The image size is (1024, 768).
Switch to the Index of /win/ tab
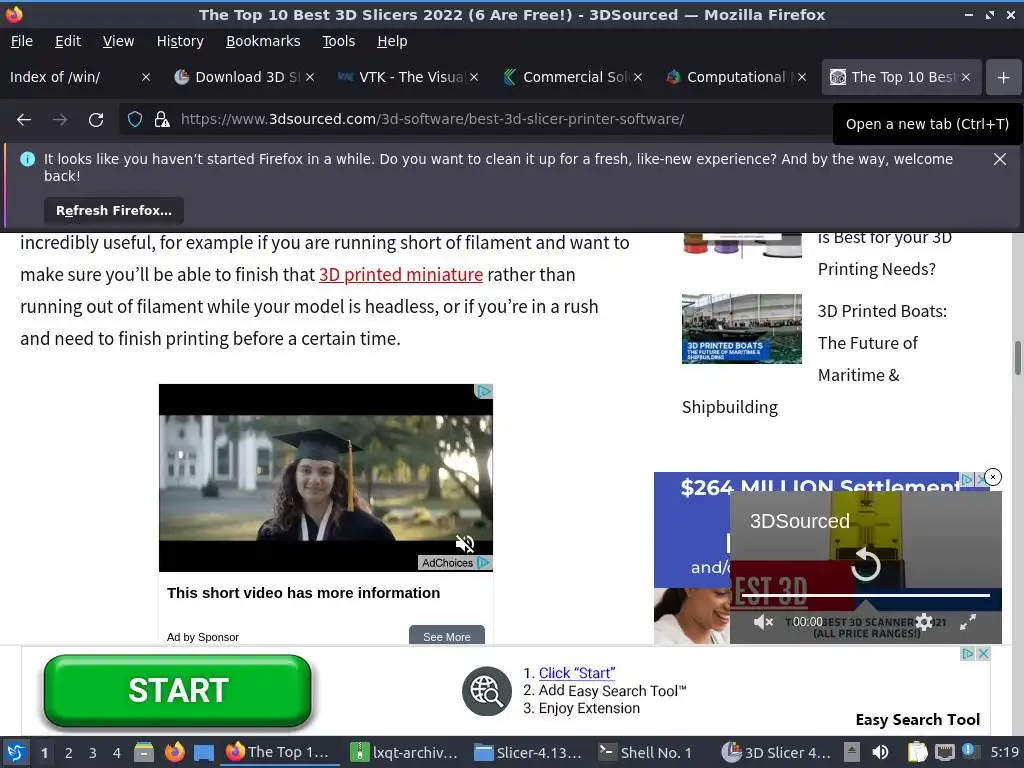pos(72,77)
